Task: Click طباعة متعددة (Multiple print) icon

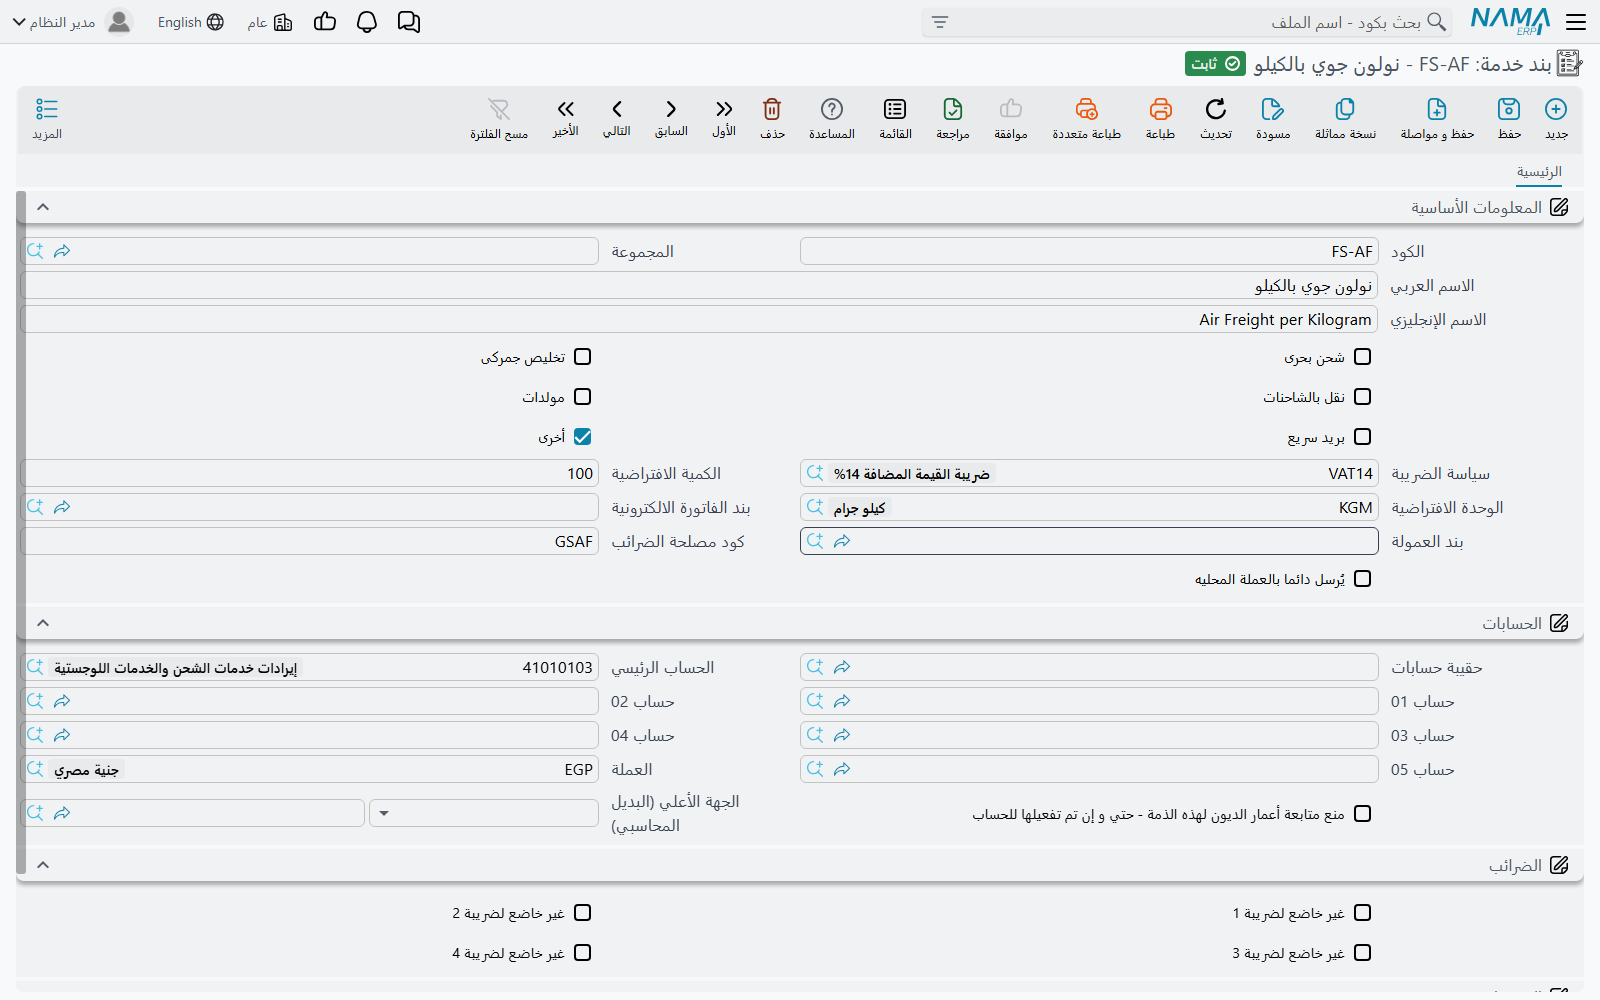Action: point(1086,109)
